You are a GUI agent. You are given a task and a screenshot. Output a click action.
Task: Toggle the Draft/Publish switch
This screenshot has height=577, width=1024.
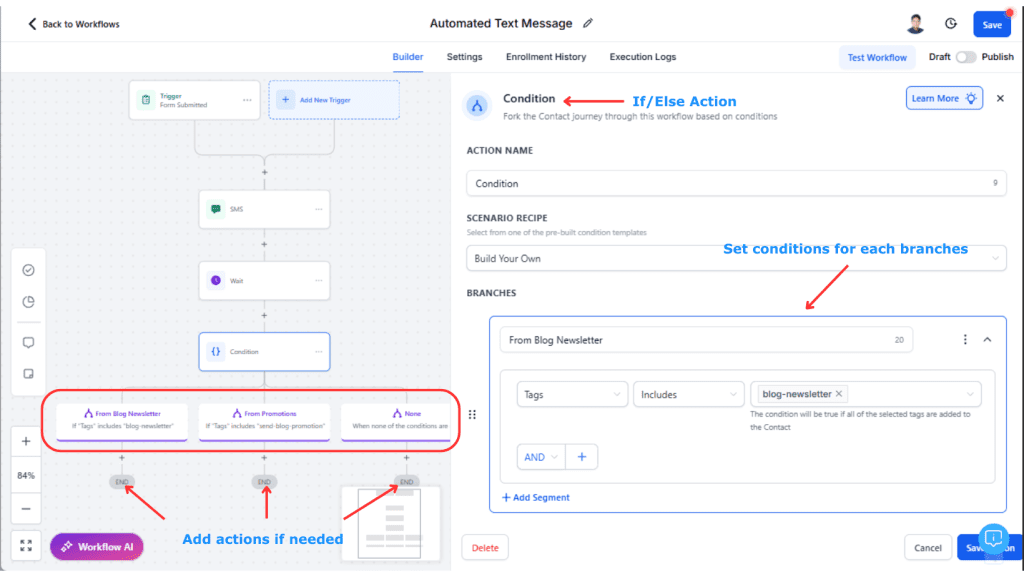click(965, 57)
